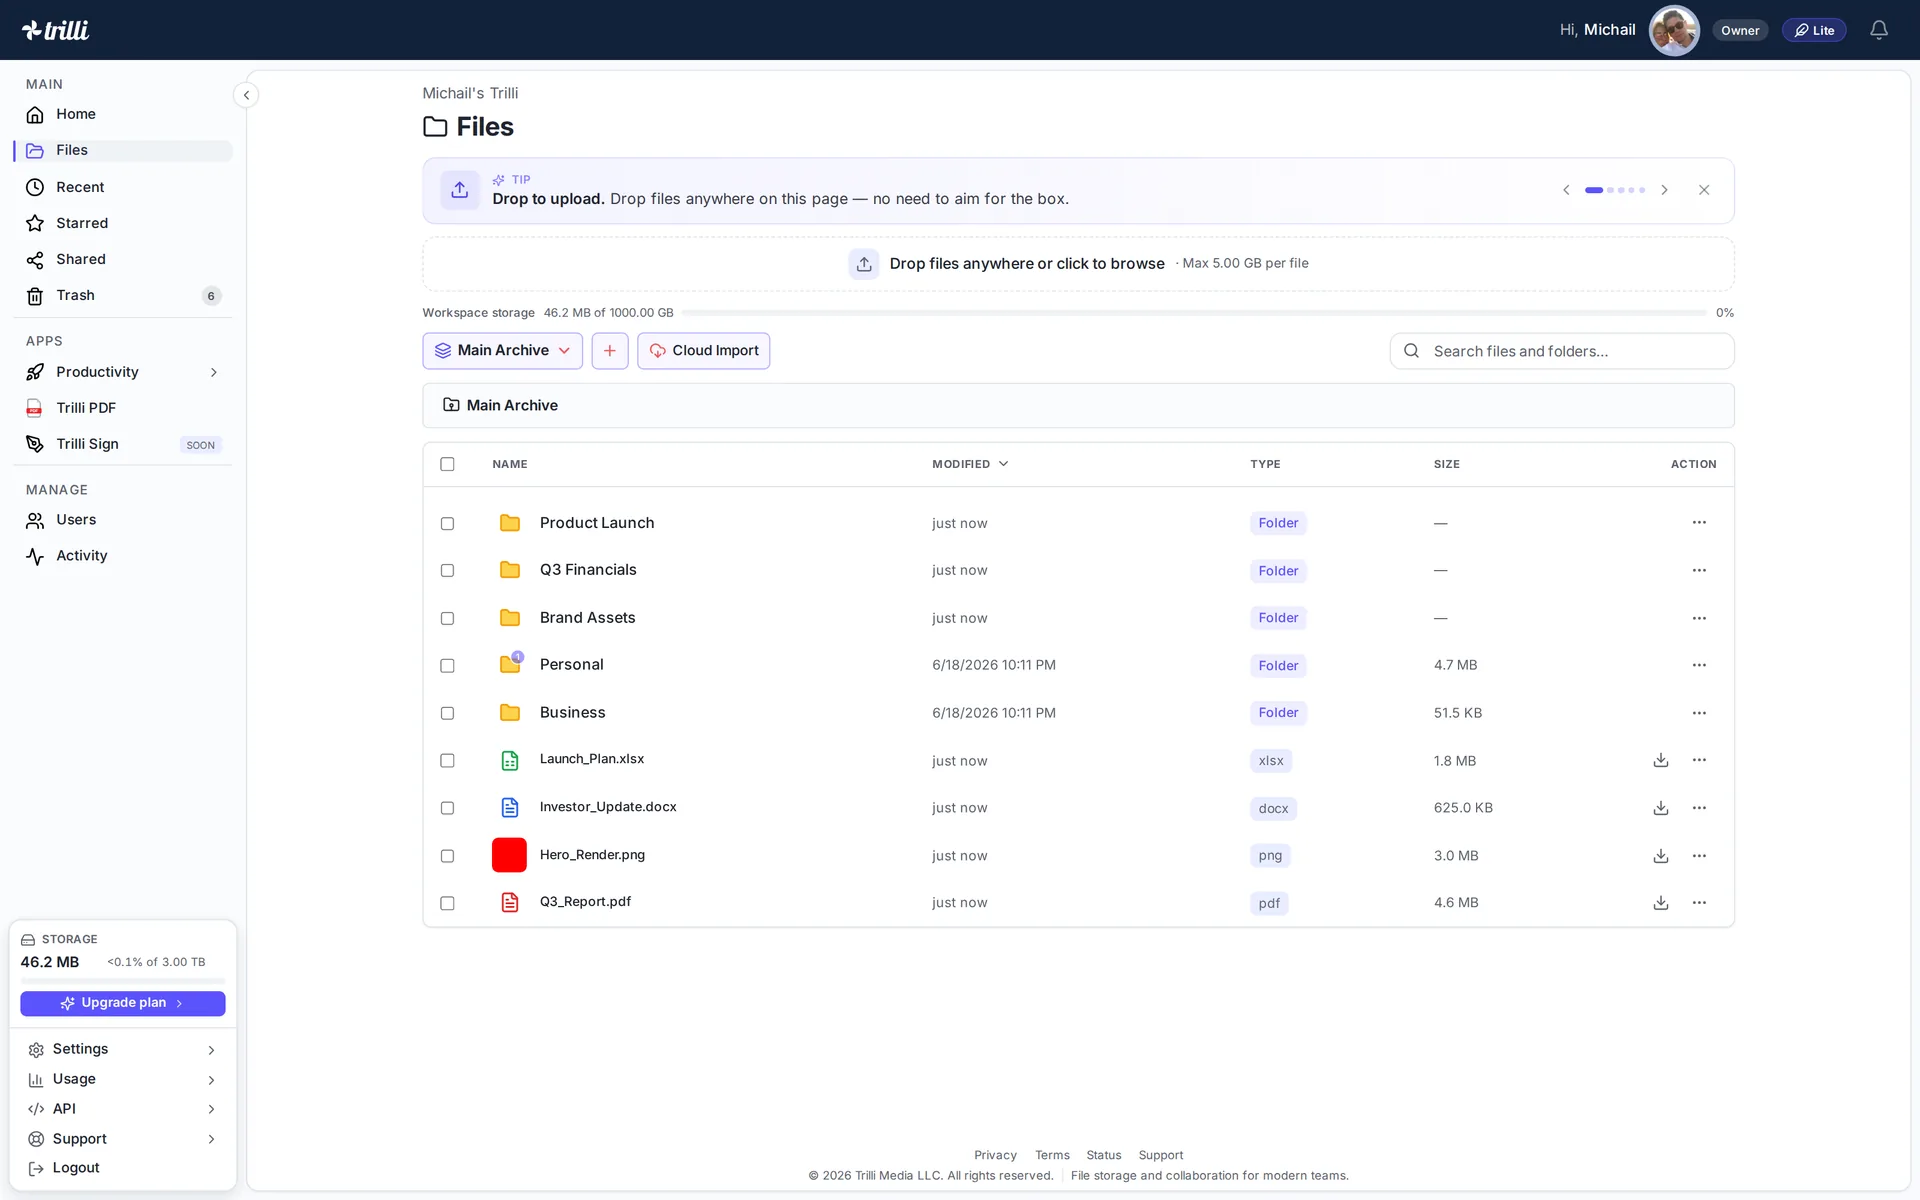The image size is (1920, 1200).
Task: View the Activity page
Action: pyautogui.click(x=123, y=556)
